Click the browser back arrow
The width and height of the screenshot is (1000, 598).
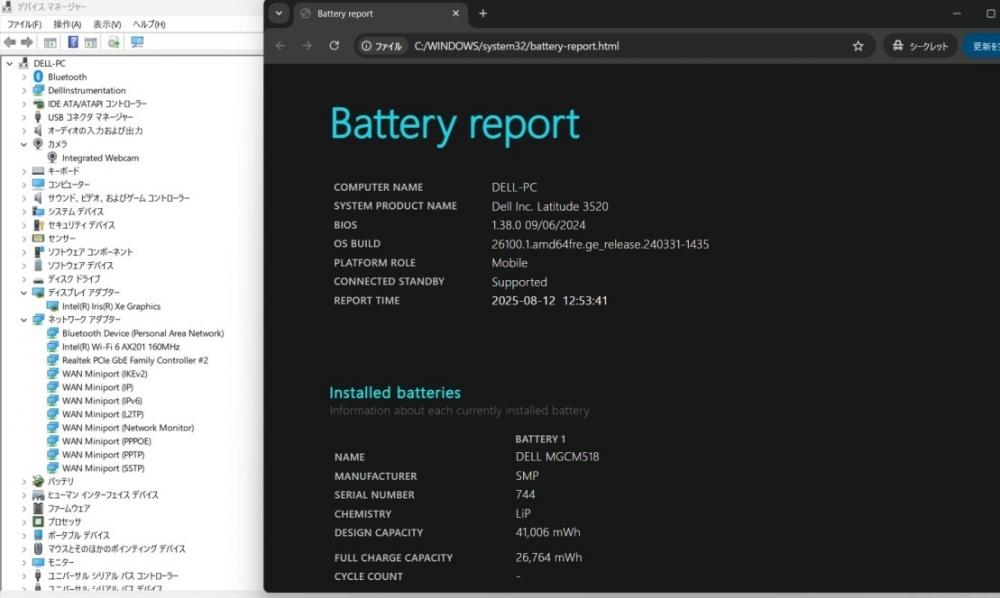pyautogui.click(x=281, y=46)
